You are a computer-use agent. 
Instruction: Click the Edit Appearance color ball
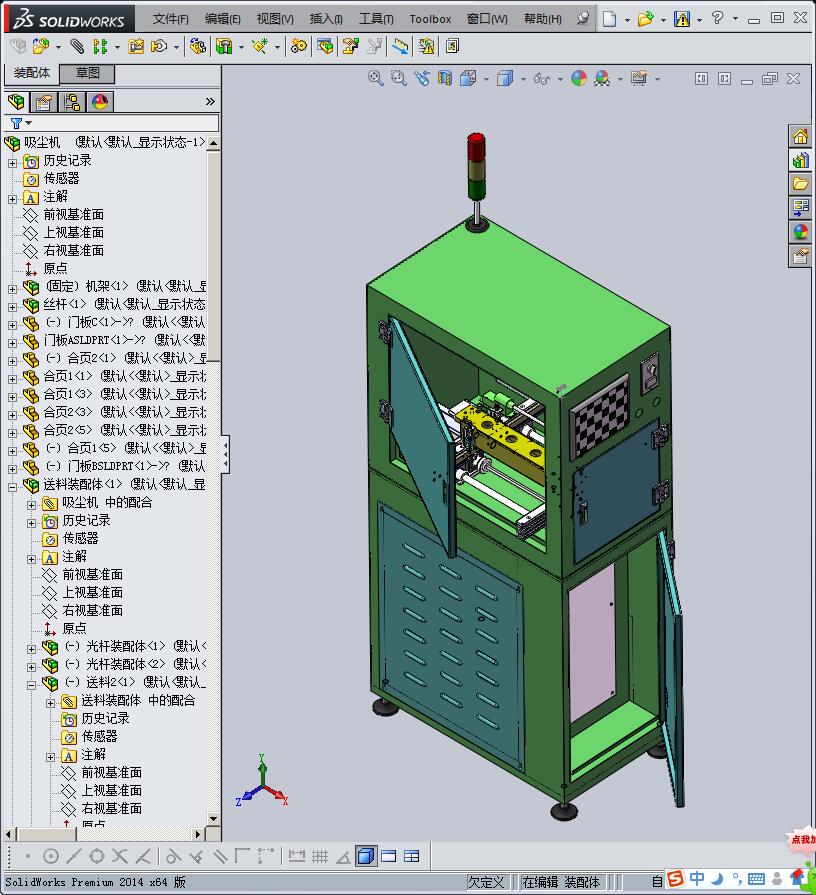click(579, 78)
